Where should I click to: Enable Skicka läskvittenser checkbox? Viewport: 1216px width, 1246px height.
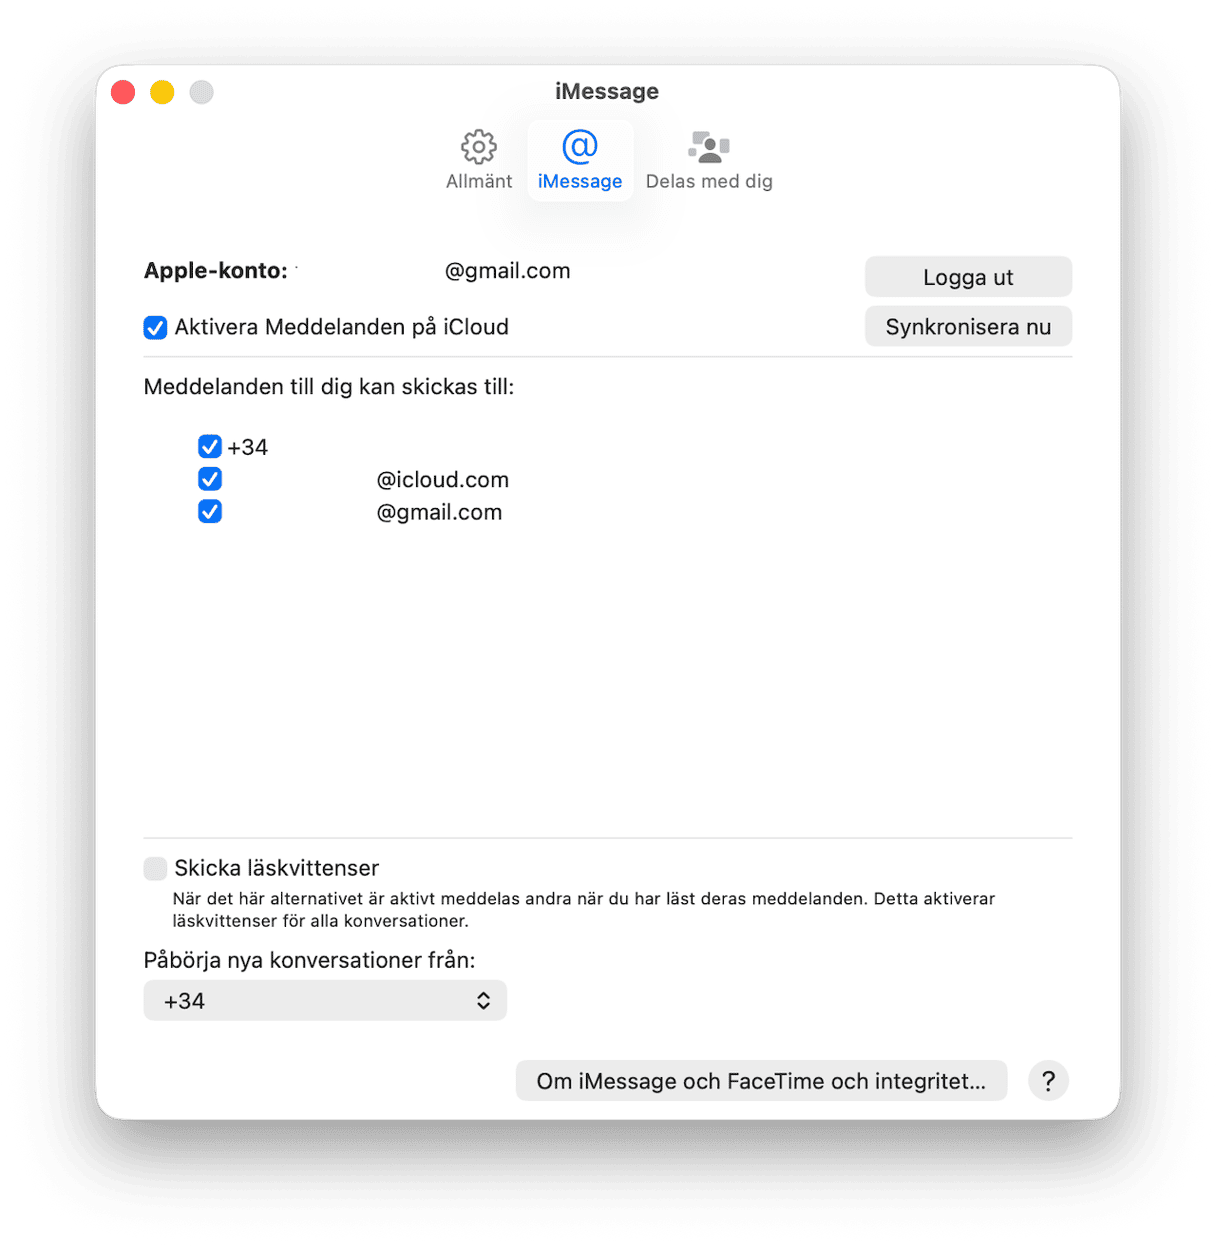pyautogui.click(x=155, y=868)
